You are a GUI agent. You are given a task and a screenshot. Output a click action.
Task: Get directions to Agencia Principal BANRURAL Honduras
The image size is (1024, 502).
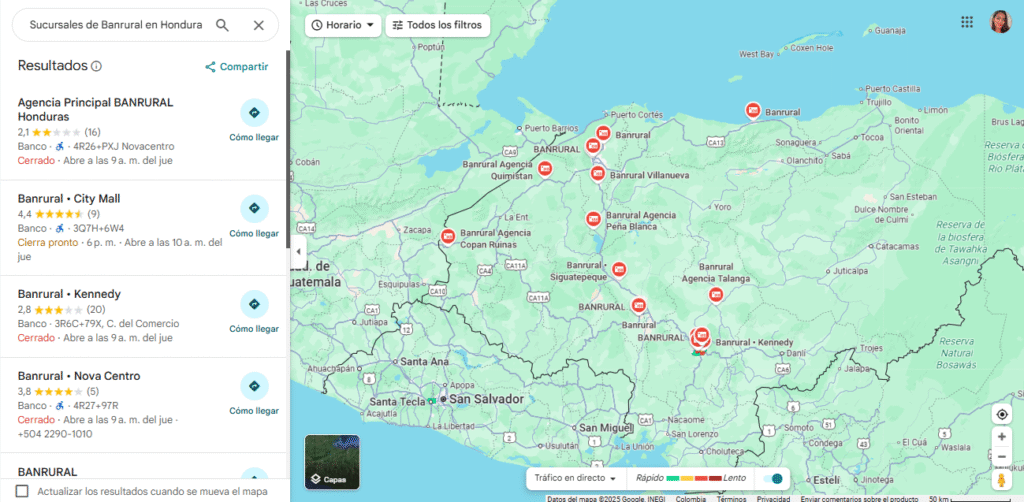click(x=254, y=120)
